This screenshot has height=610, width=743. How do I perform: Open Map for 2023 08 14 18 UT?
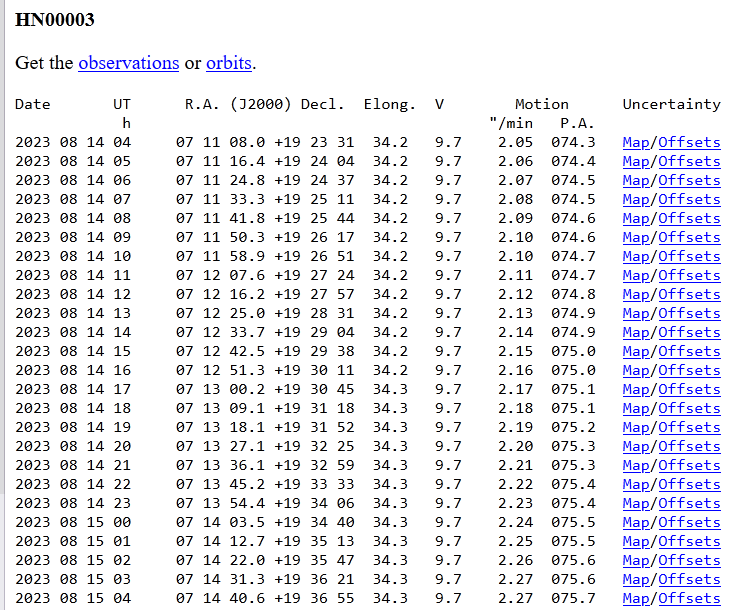coord(635,408)
